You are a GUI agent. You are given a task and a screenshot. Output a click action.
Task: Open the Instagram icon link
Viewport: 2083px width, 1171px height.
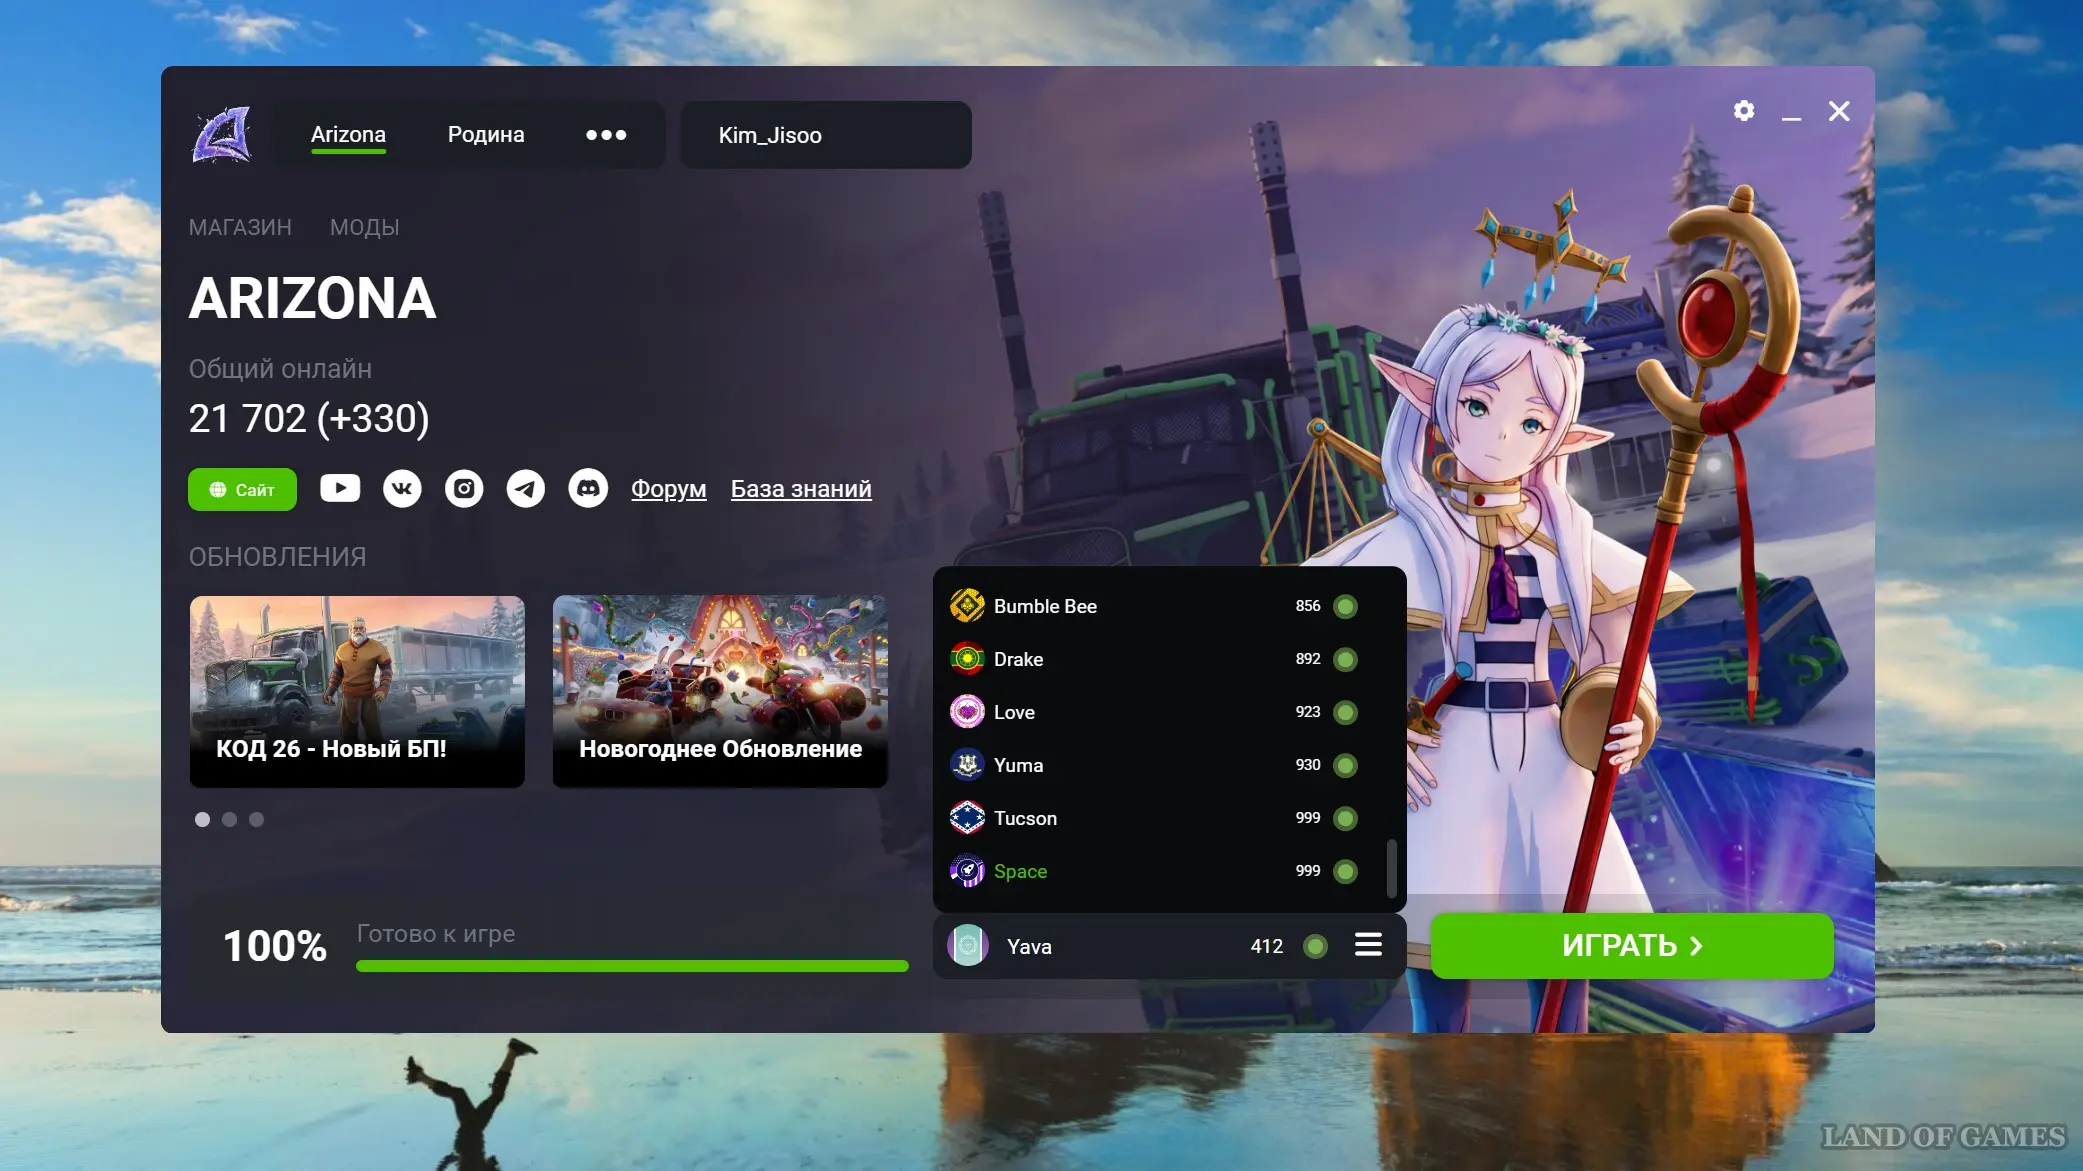[x=464, y=488]
